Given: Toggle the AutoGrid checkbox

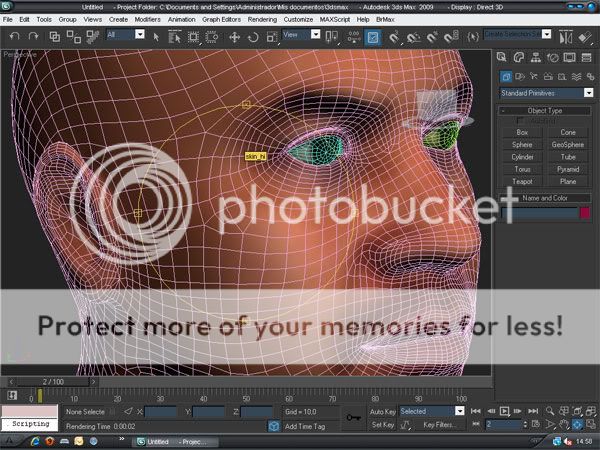Looking at the screenshot, I should [x=519, y=121].
